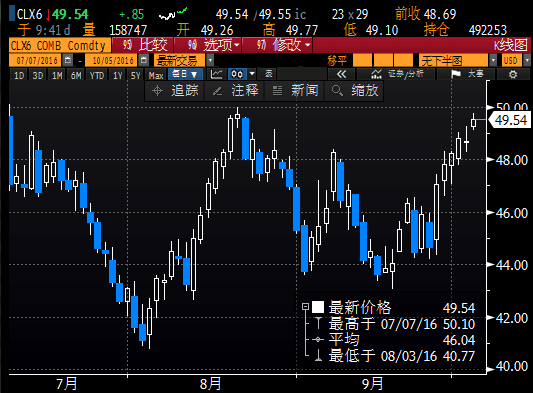Click the 注释 annotate button label
This screenshot has height=393, width=533.
pos(245,91)
